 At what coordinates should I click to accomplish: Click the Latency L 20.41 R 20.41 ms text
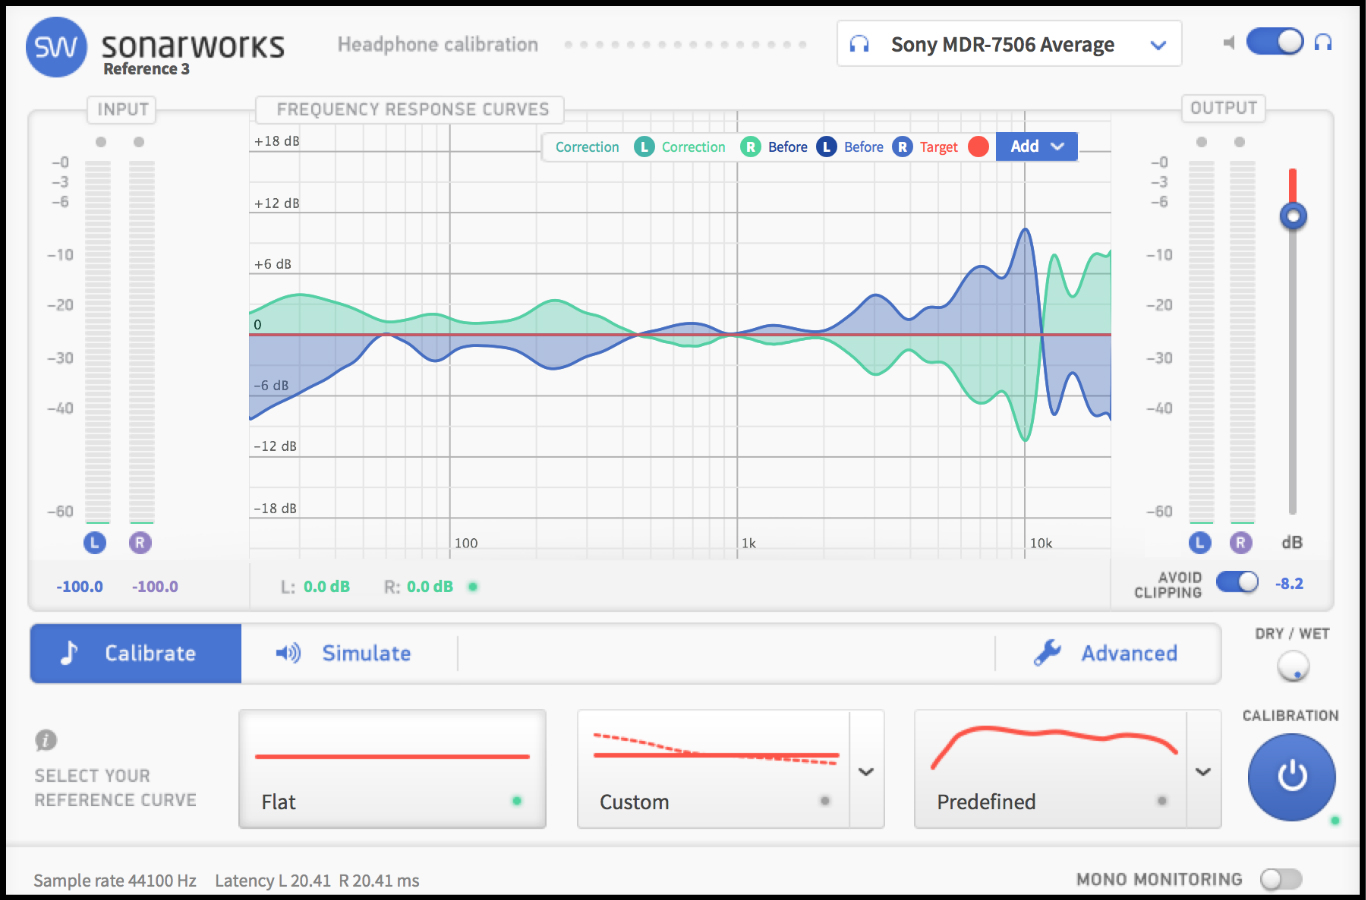[x=317, y=880]
